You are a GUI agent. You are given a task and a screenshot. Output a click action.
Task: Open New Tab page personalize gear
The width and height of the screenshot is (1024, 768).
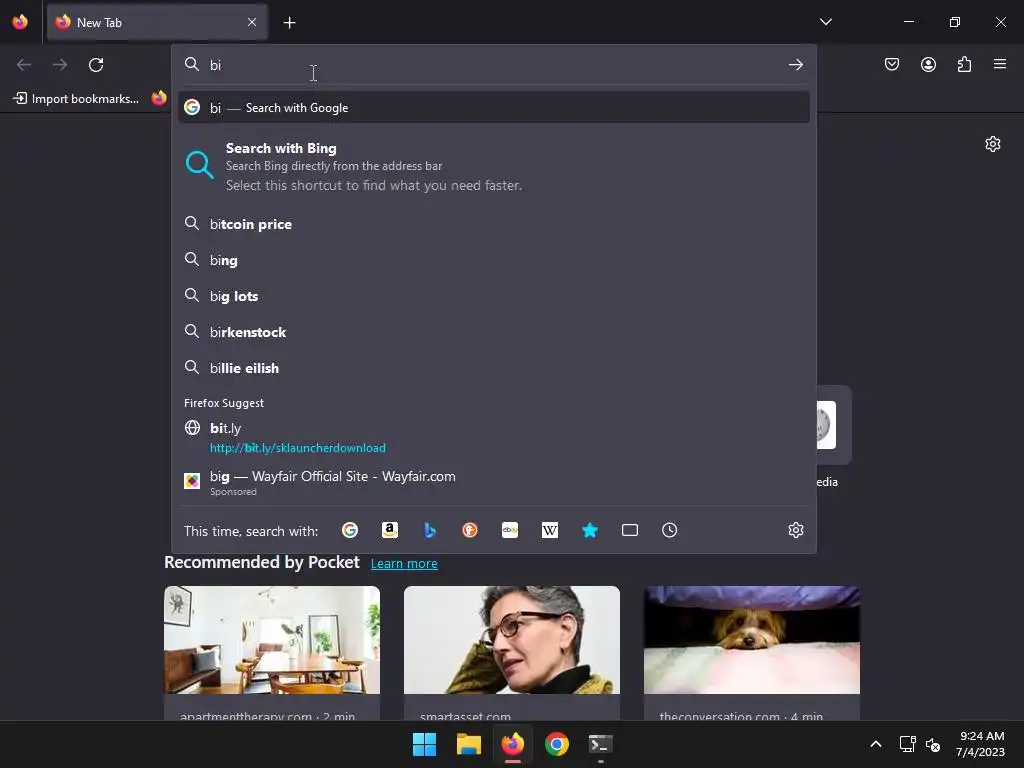click(x=993, y=144)
